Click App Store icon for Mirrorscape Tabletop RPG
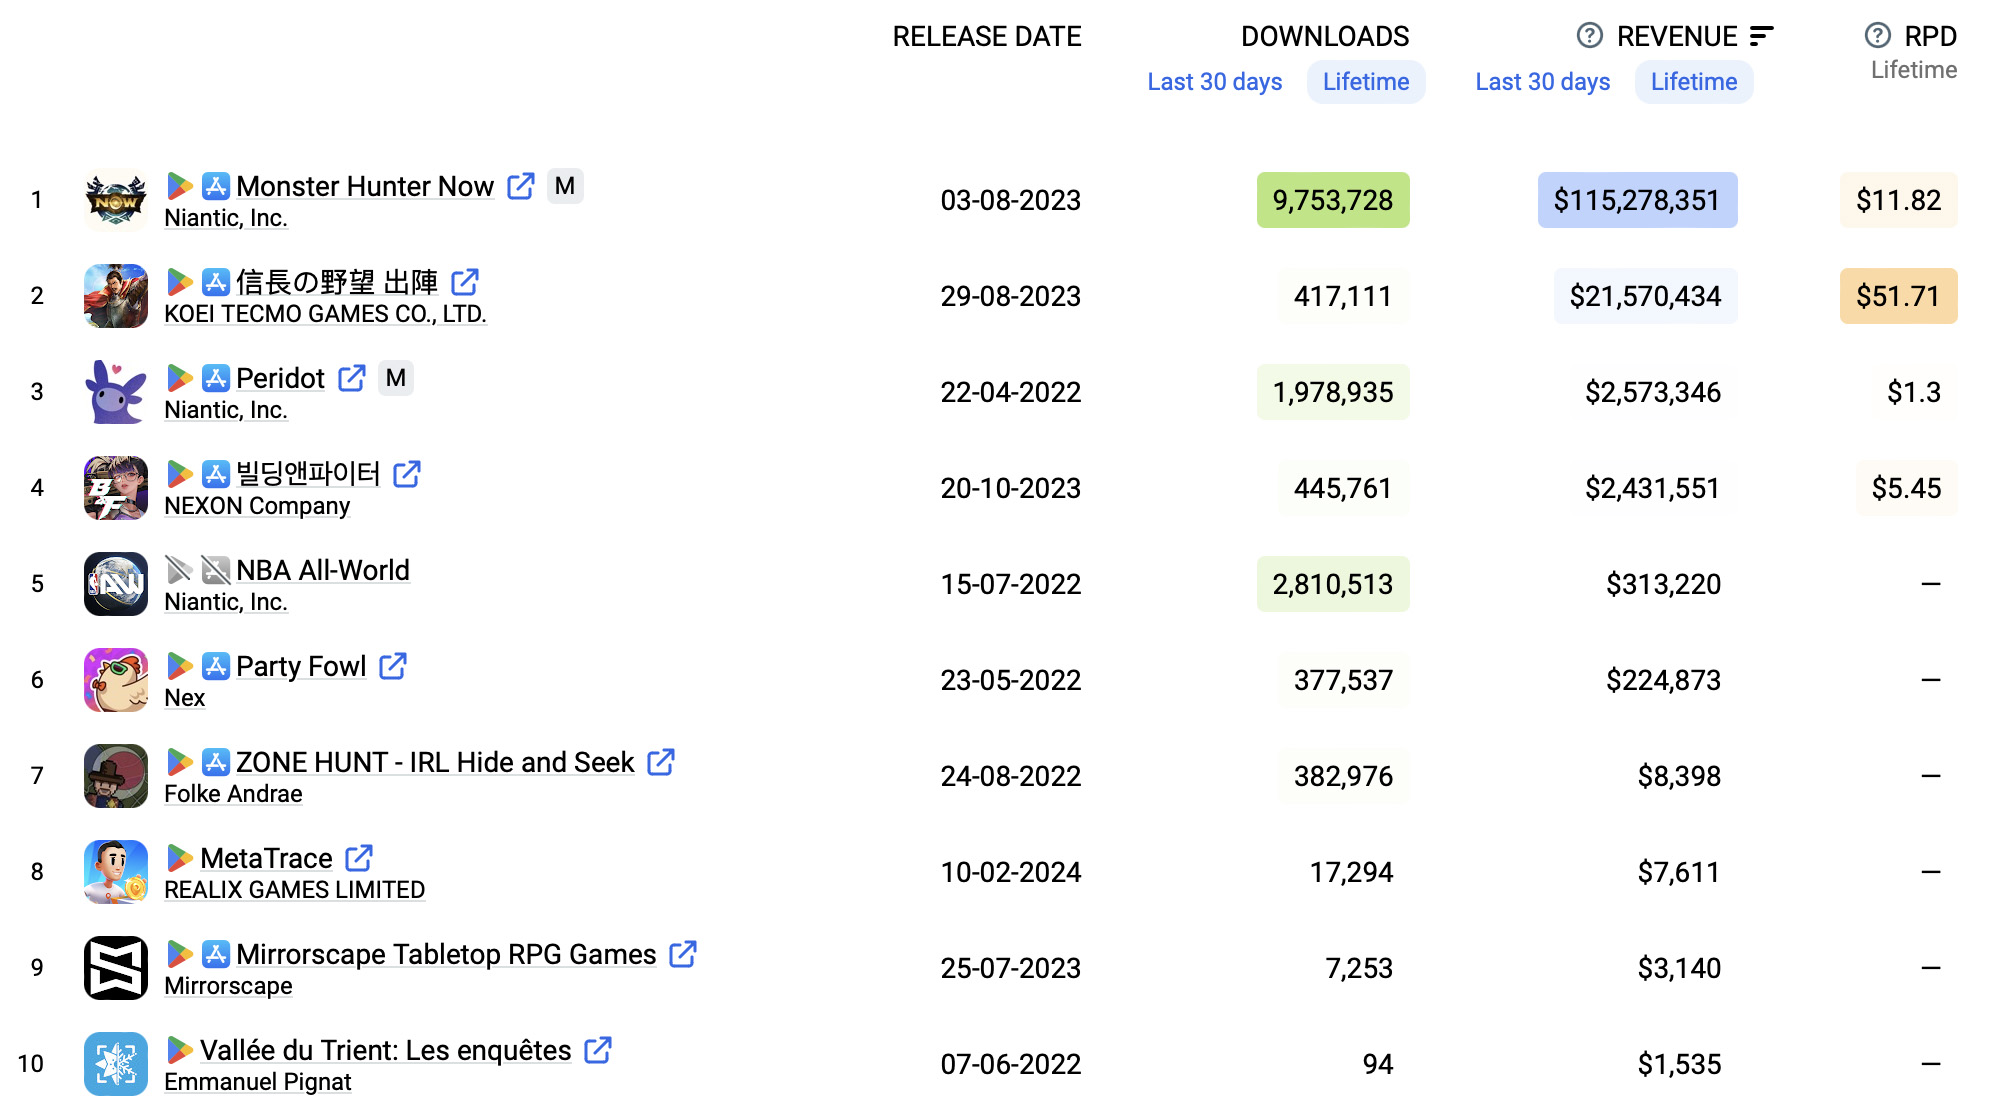Screen dimensions: 1992x1116 pos(216,954)
